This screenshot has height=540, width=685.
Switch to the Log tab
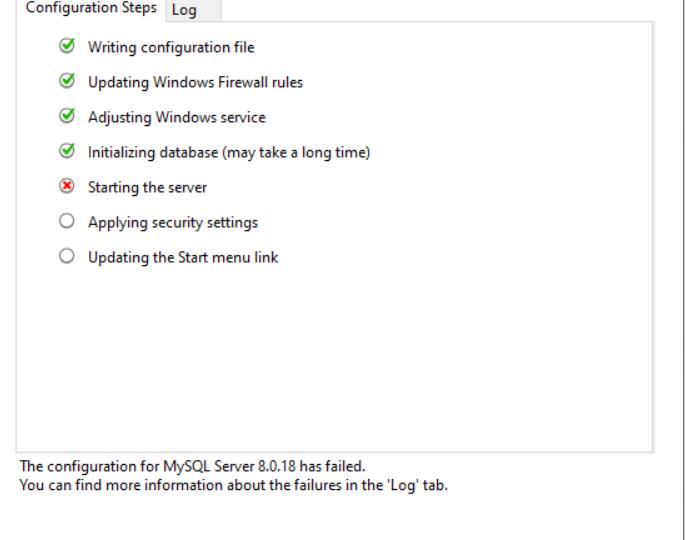click(193, 10)
